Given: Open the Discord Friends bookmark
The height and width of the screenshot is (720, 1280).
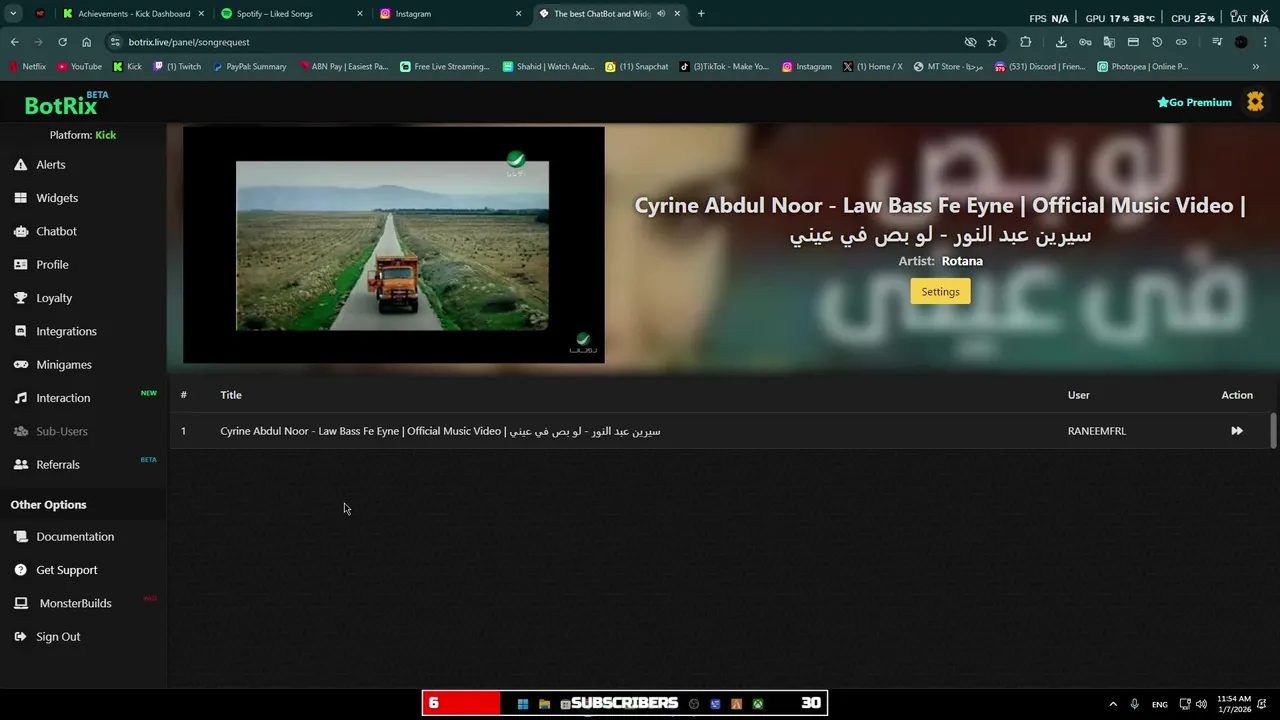Looking at the screenshot, I should tap(1040, 67).
